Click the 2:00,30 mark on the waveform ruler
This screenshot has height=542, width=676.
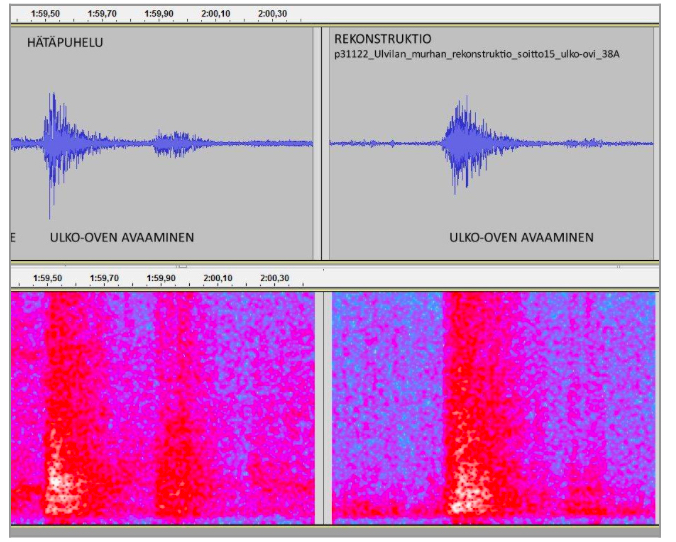[272, 14]
